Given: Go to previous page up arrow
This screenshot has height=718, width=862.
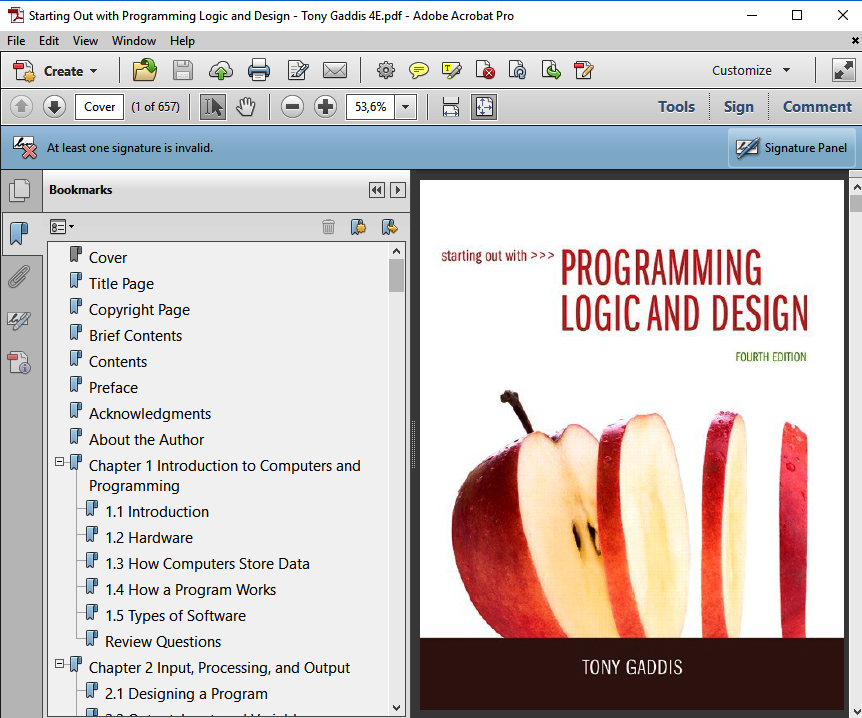Looking at the screenshot, I should coord(21,107).
